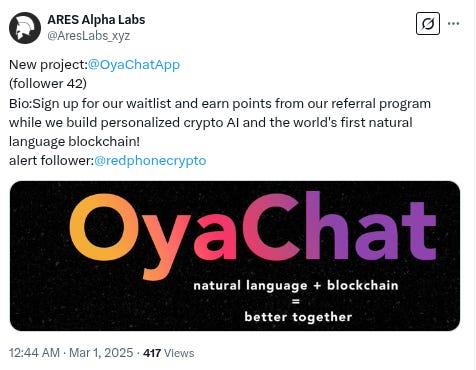Click the 'language blockchain!' text line
Screen dimensions: 476x370
point(74,142)
